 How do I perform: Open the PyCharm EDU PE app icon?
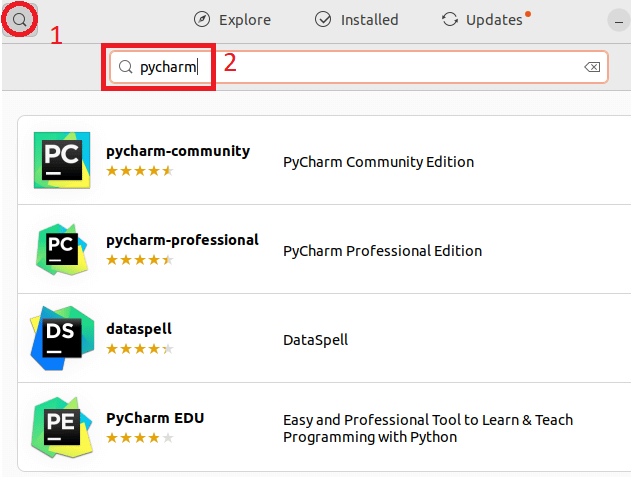pos(62,427)
